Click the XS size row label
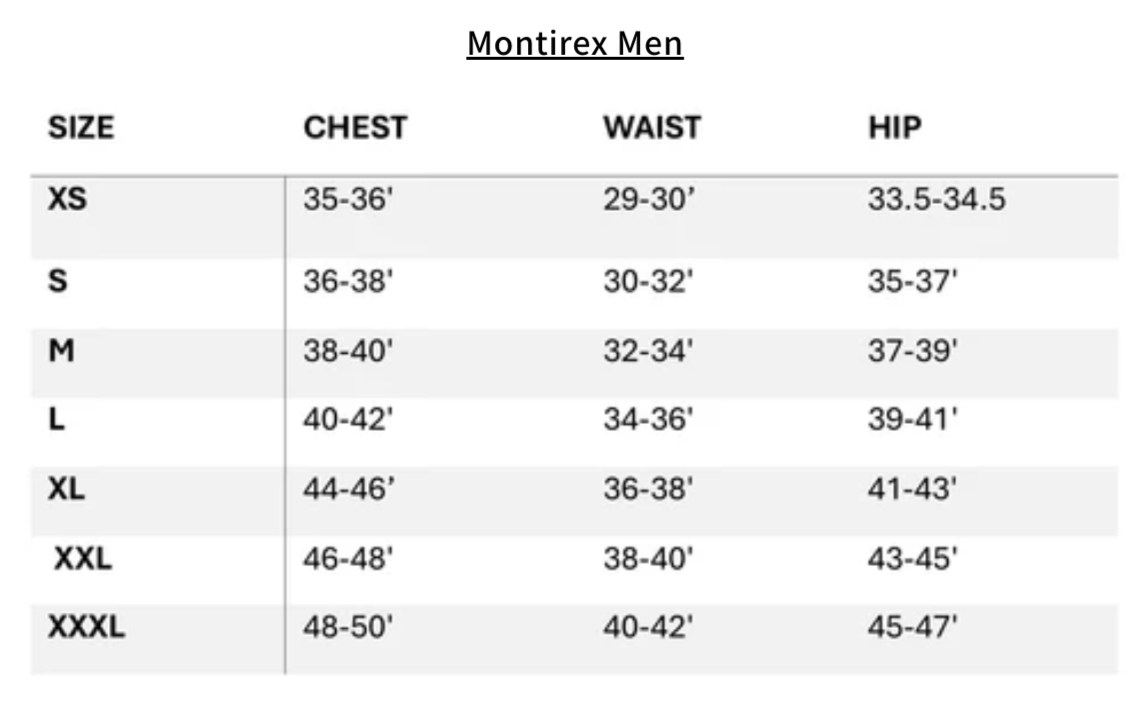 click(67, 199)
